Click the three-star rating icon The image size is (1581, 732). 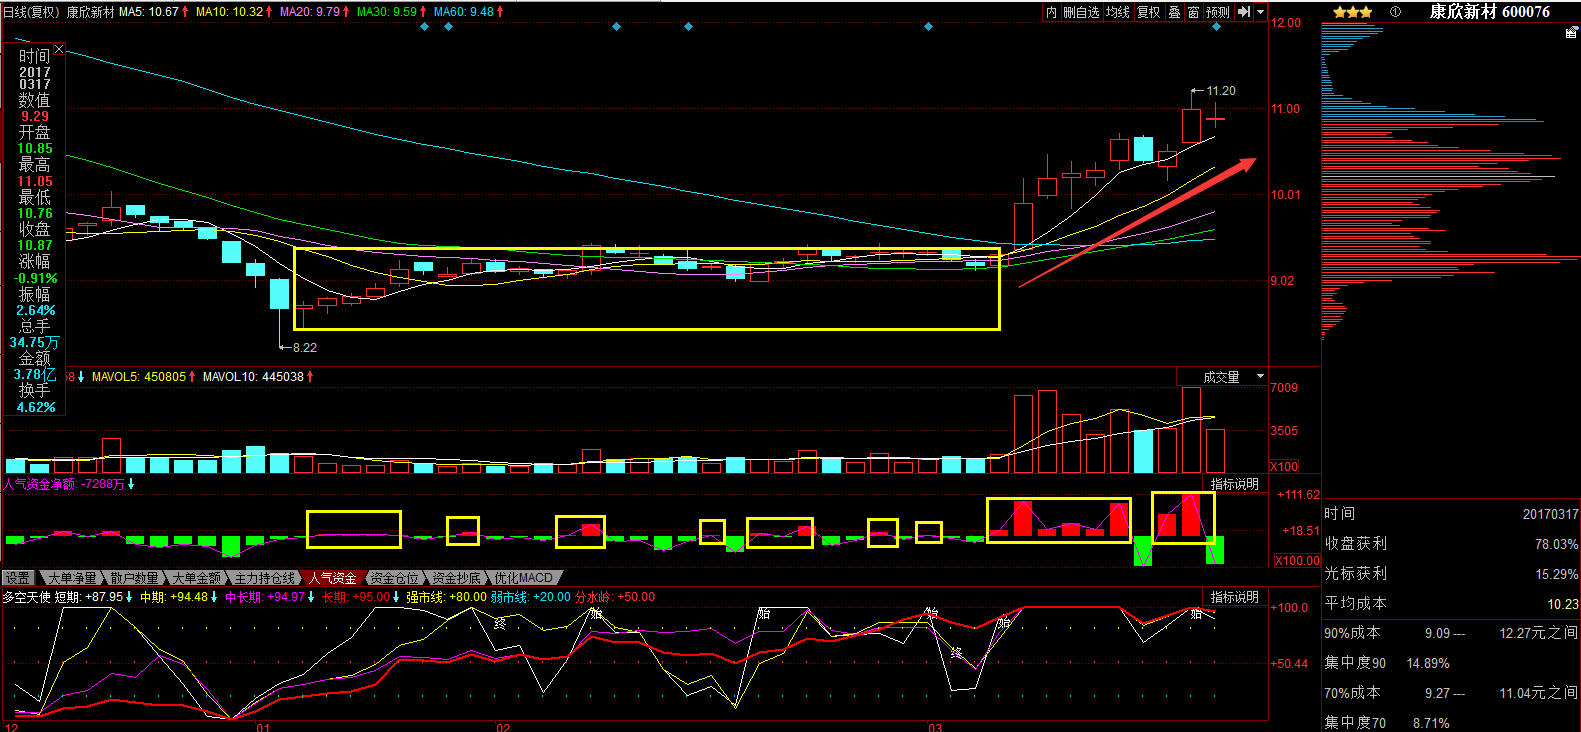[1352, 12]
